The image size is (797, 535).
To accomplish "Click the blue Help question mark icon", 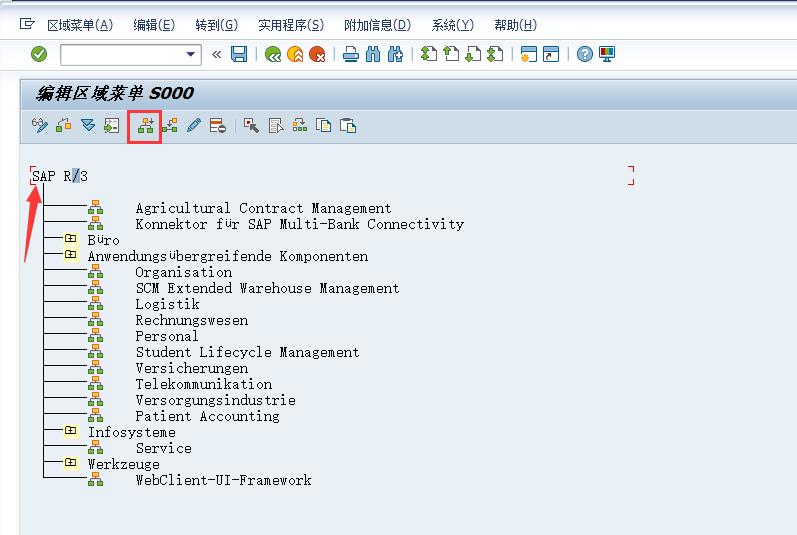I will point(585,54).
